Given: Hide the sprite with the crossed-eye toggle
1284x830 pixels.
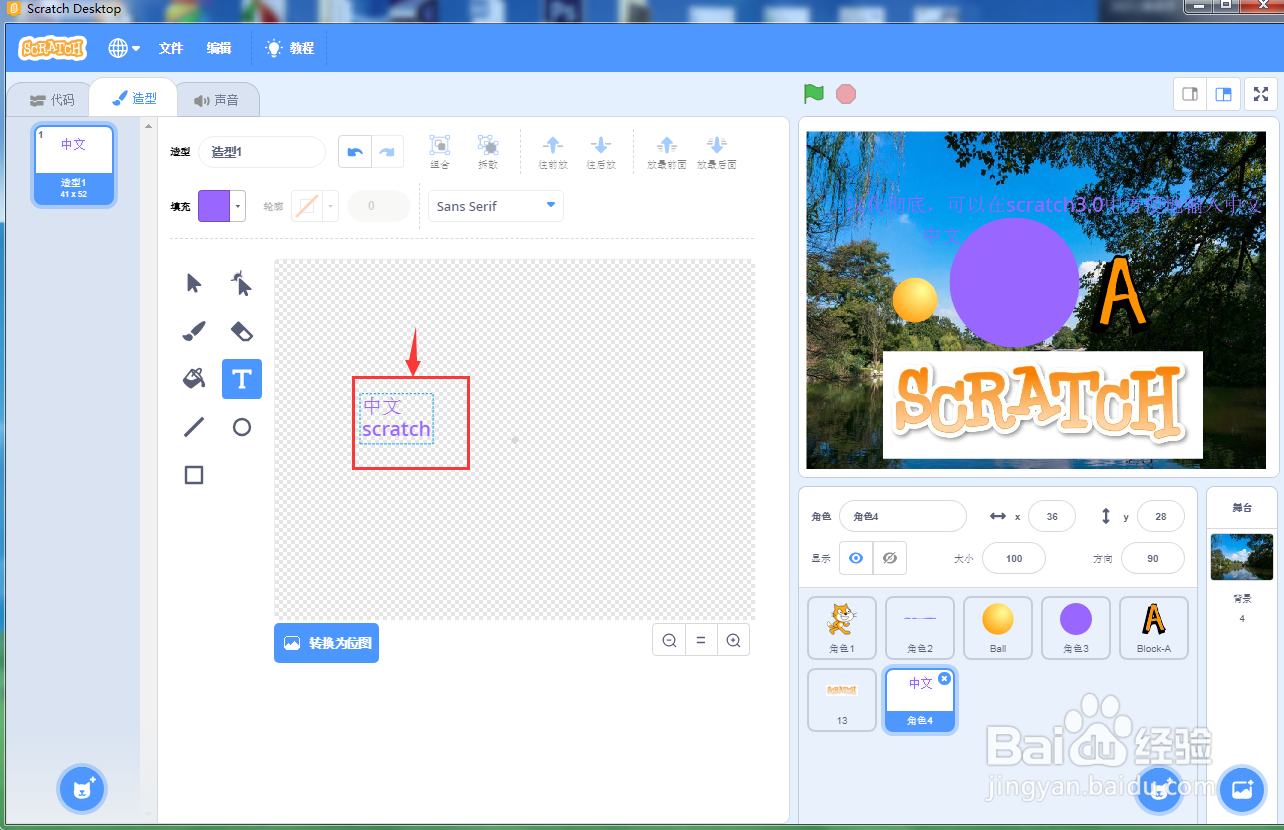Looking at the screenshot, I should click(888, 557).
